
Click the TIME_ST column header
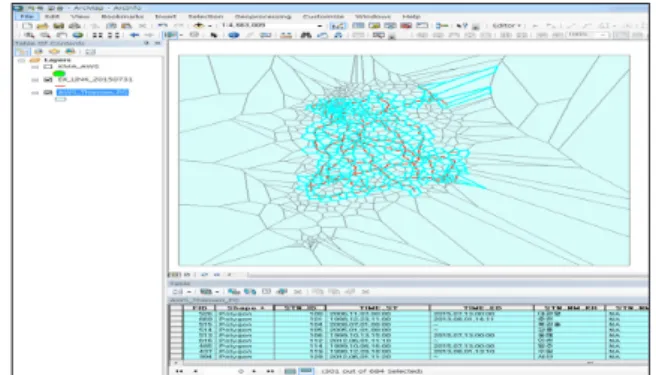click(x=378, y=308)
